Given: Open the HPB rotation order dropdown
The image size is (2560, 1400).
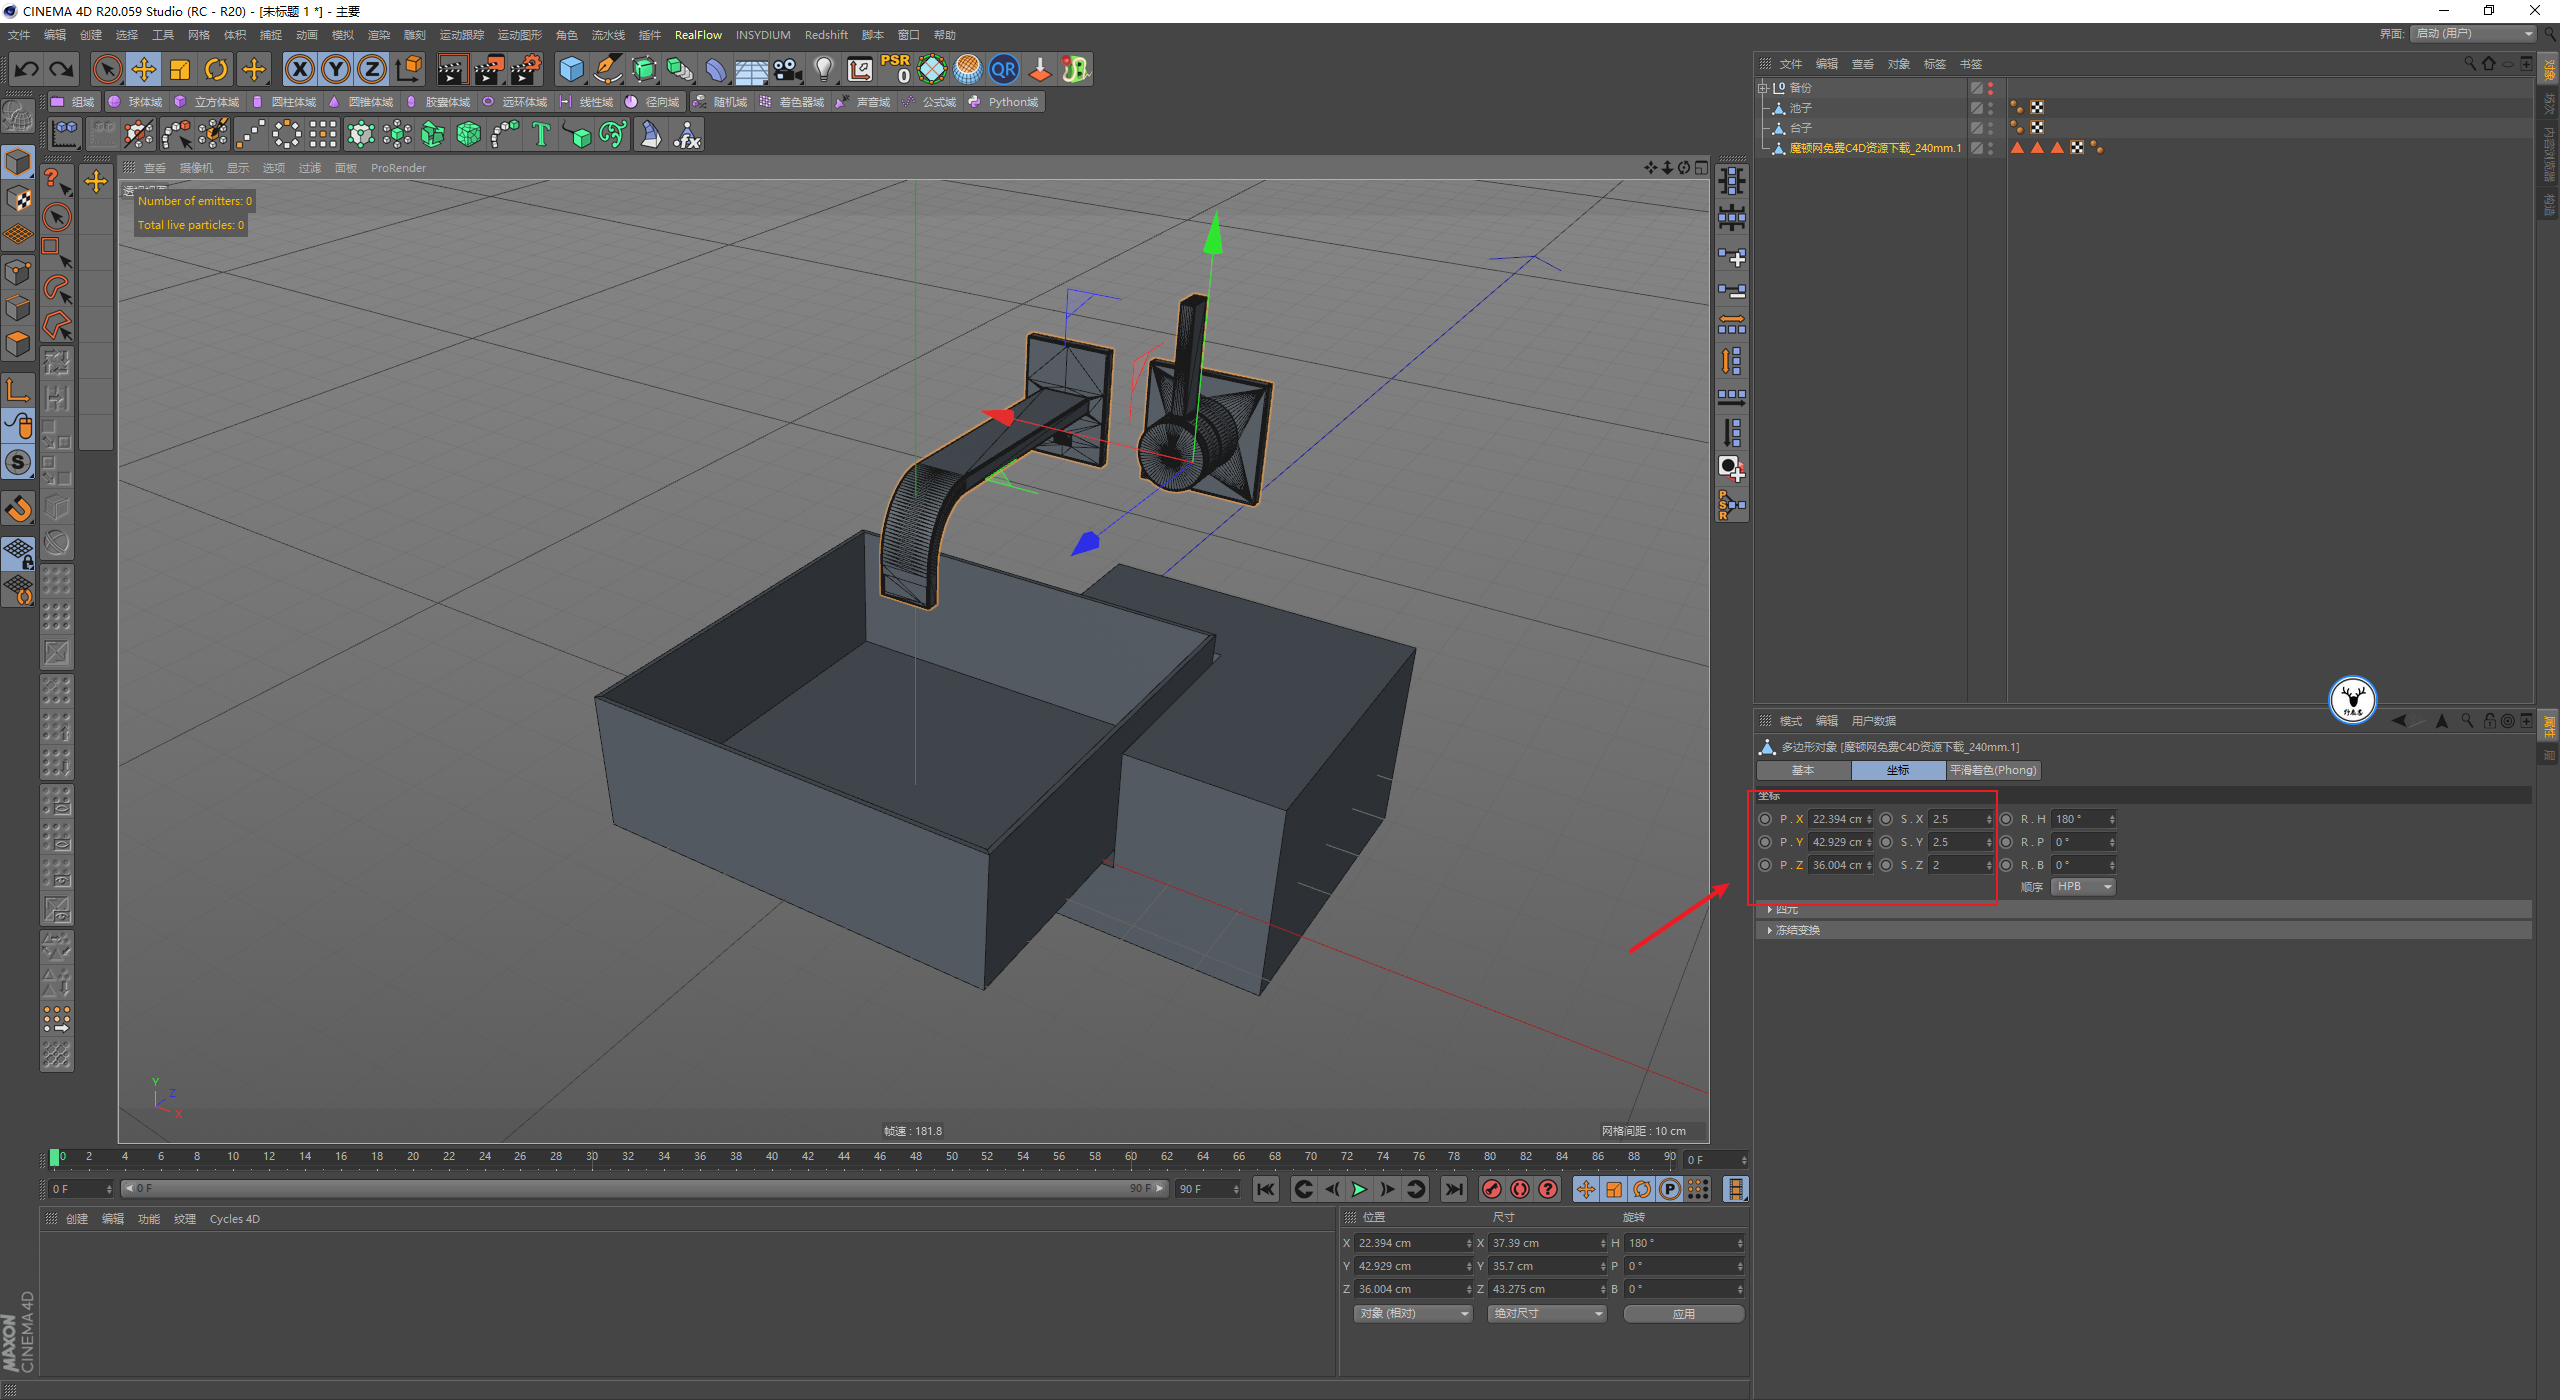Looking at the screenshot, I should click(x=2082, y=887).
